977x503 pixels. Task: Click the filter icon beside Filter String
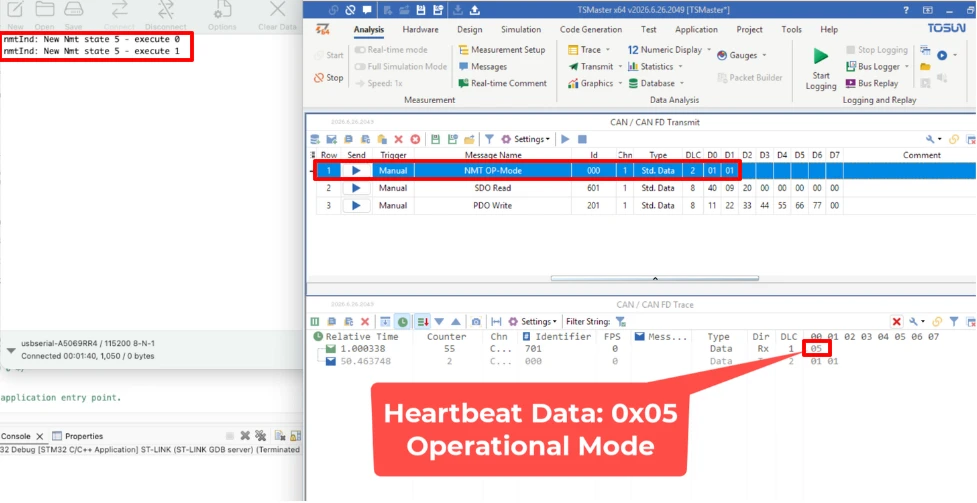tap(620, 322)
